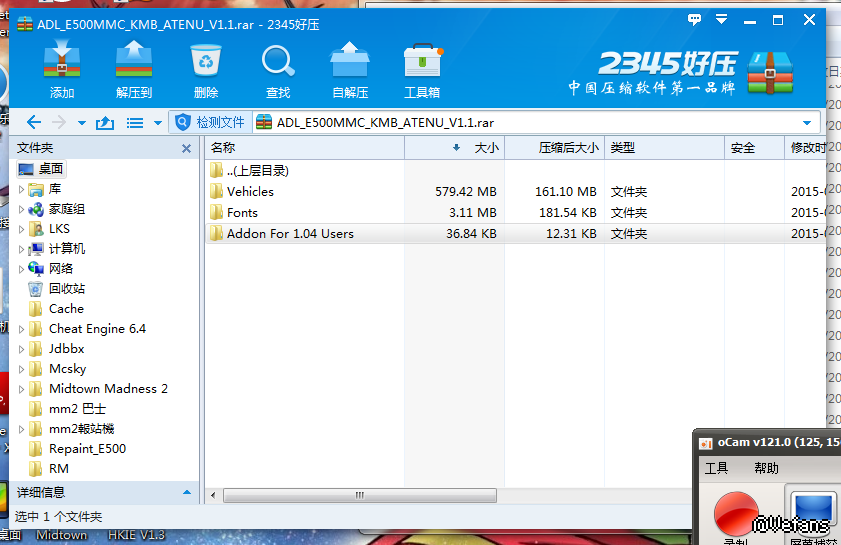Select the Mcsky folder in tree
This screenshot has height=545, width=841.
click(x=68, y=369)
